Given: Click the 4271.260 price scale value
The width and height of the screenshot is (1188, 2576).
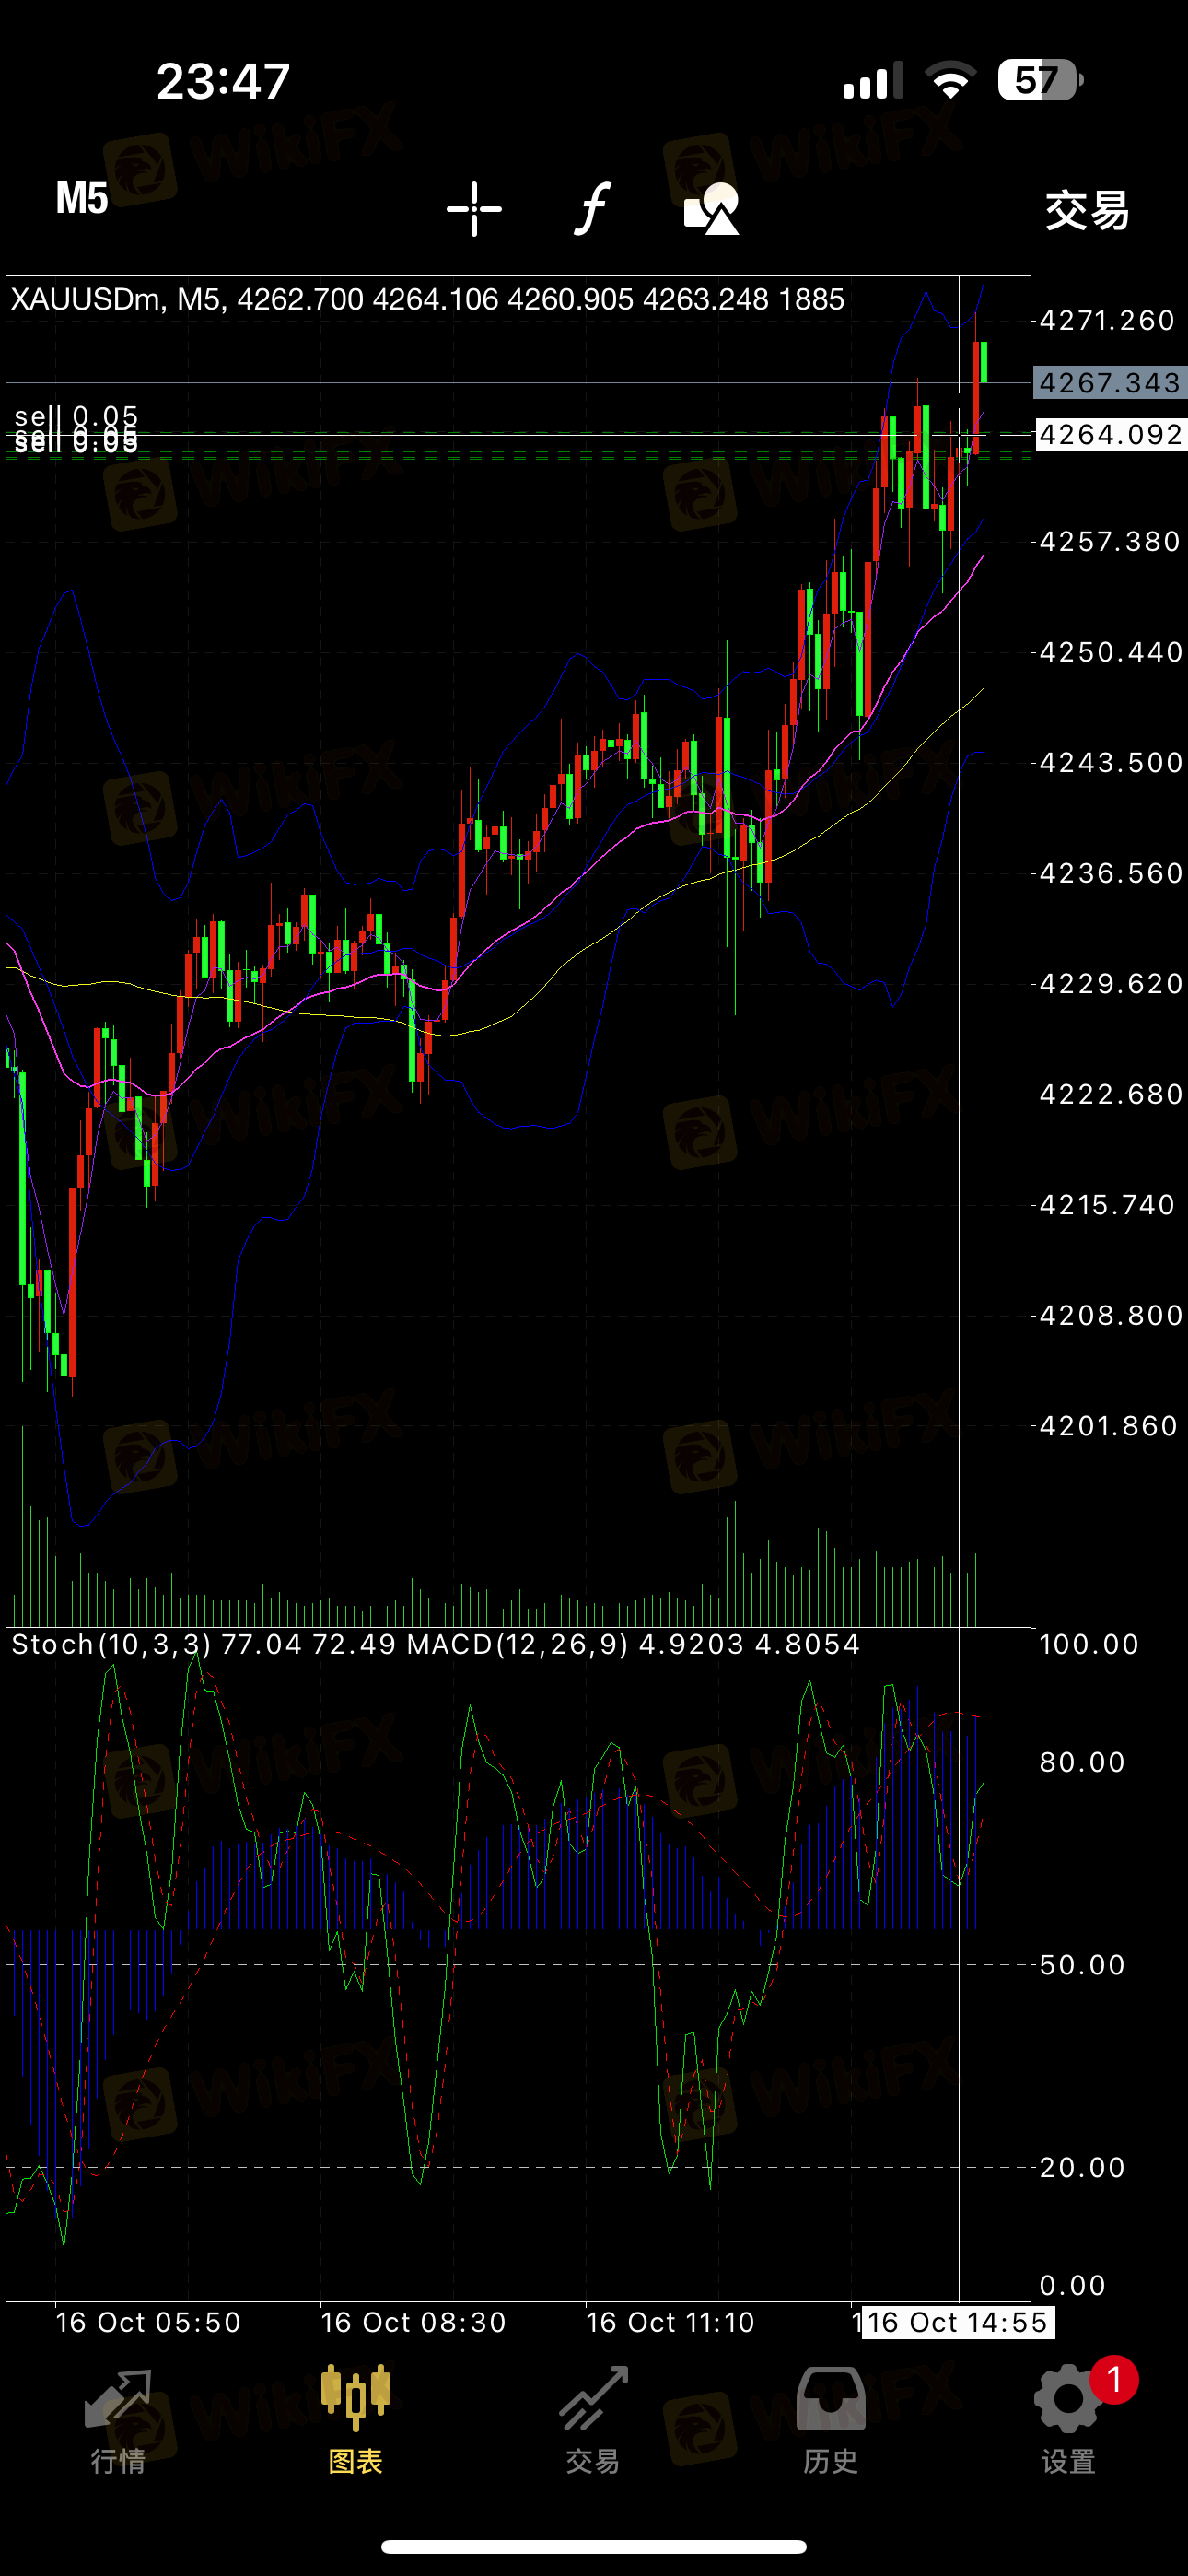Looking at the screenshot, I should pyautogui.click(x=1108, y=320).
